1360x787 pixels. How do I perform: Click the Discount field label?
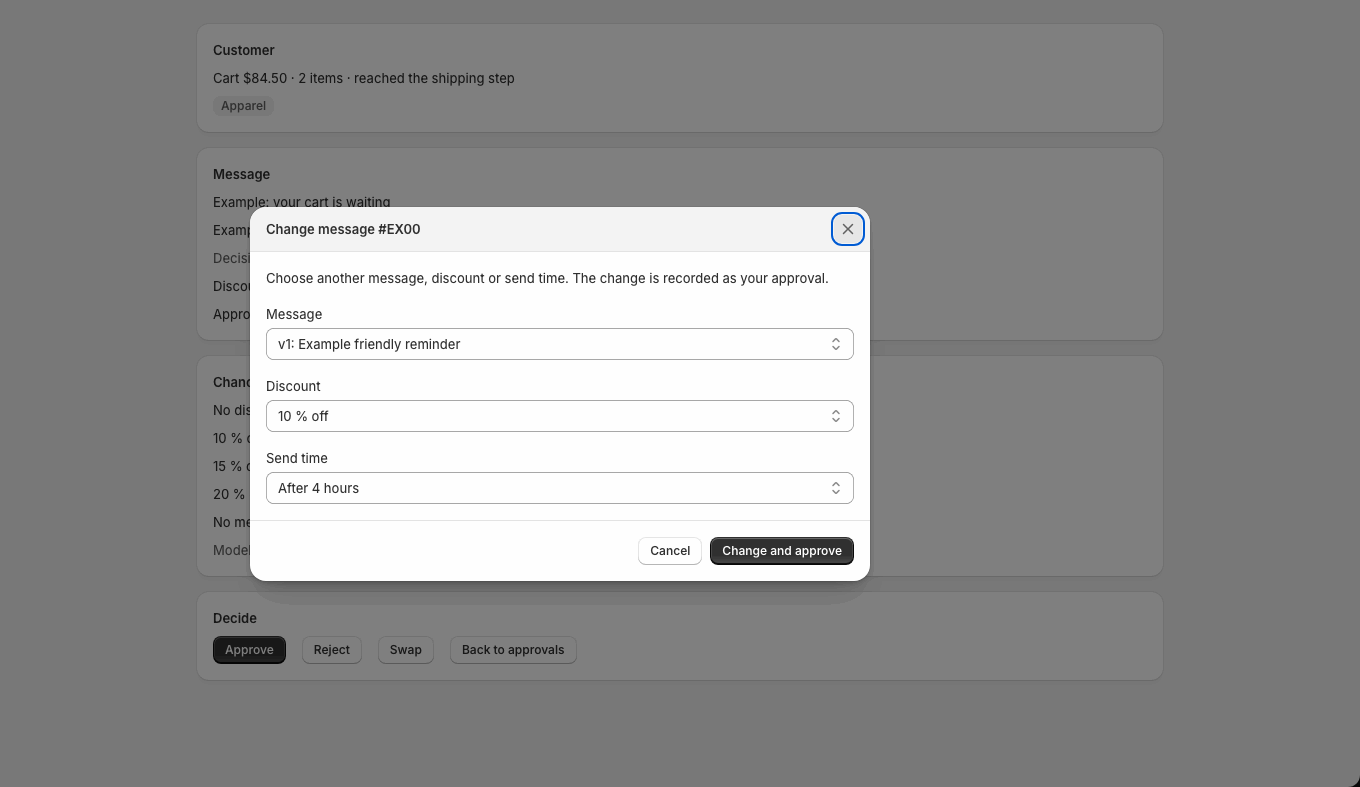tap(293, 386)
